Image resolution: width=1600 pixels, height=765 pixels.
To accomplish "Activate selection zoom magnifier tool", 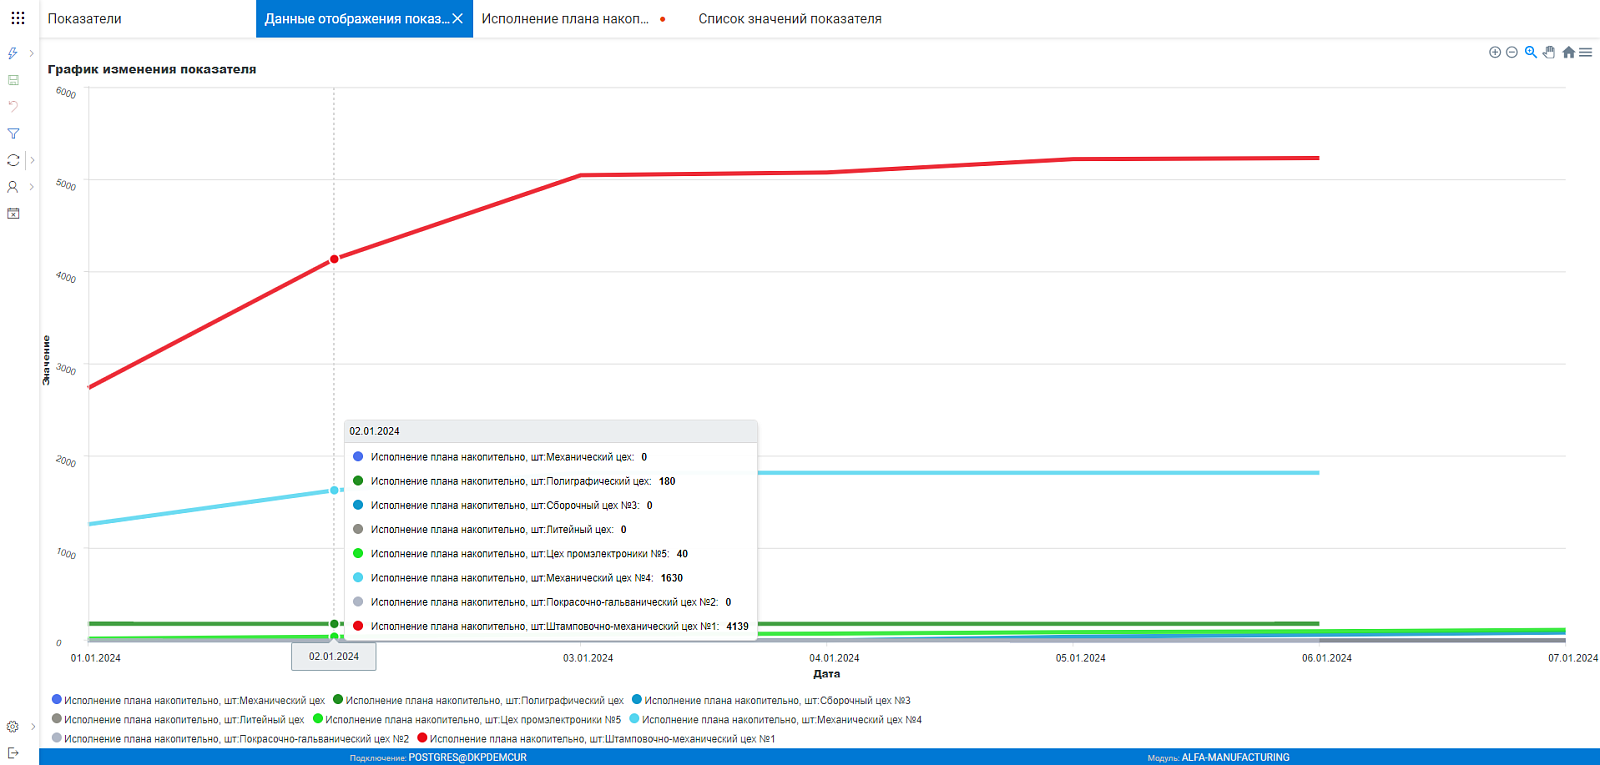I will pyautogui.click(x=1530, y=52).
